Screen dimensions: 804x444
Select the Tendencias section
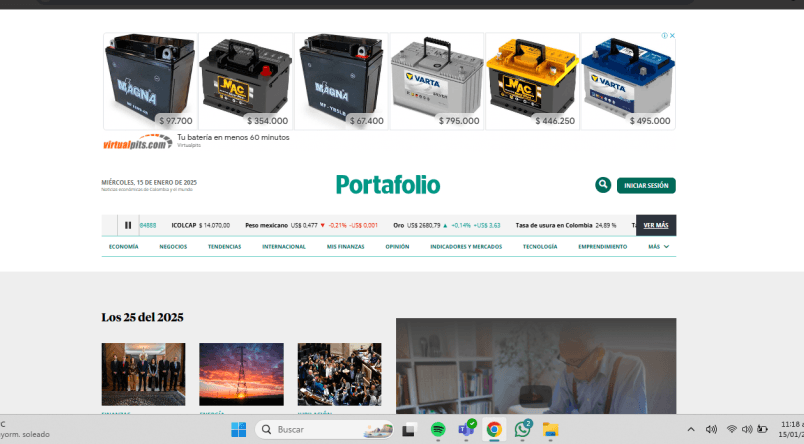click(225, 247)
